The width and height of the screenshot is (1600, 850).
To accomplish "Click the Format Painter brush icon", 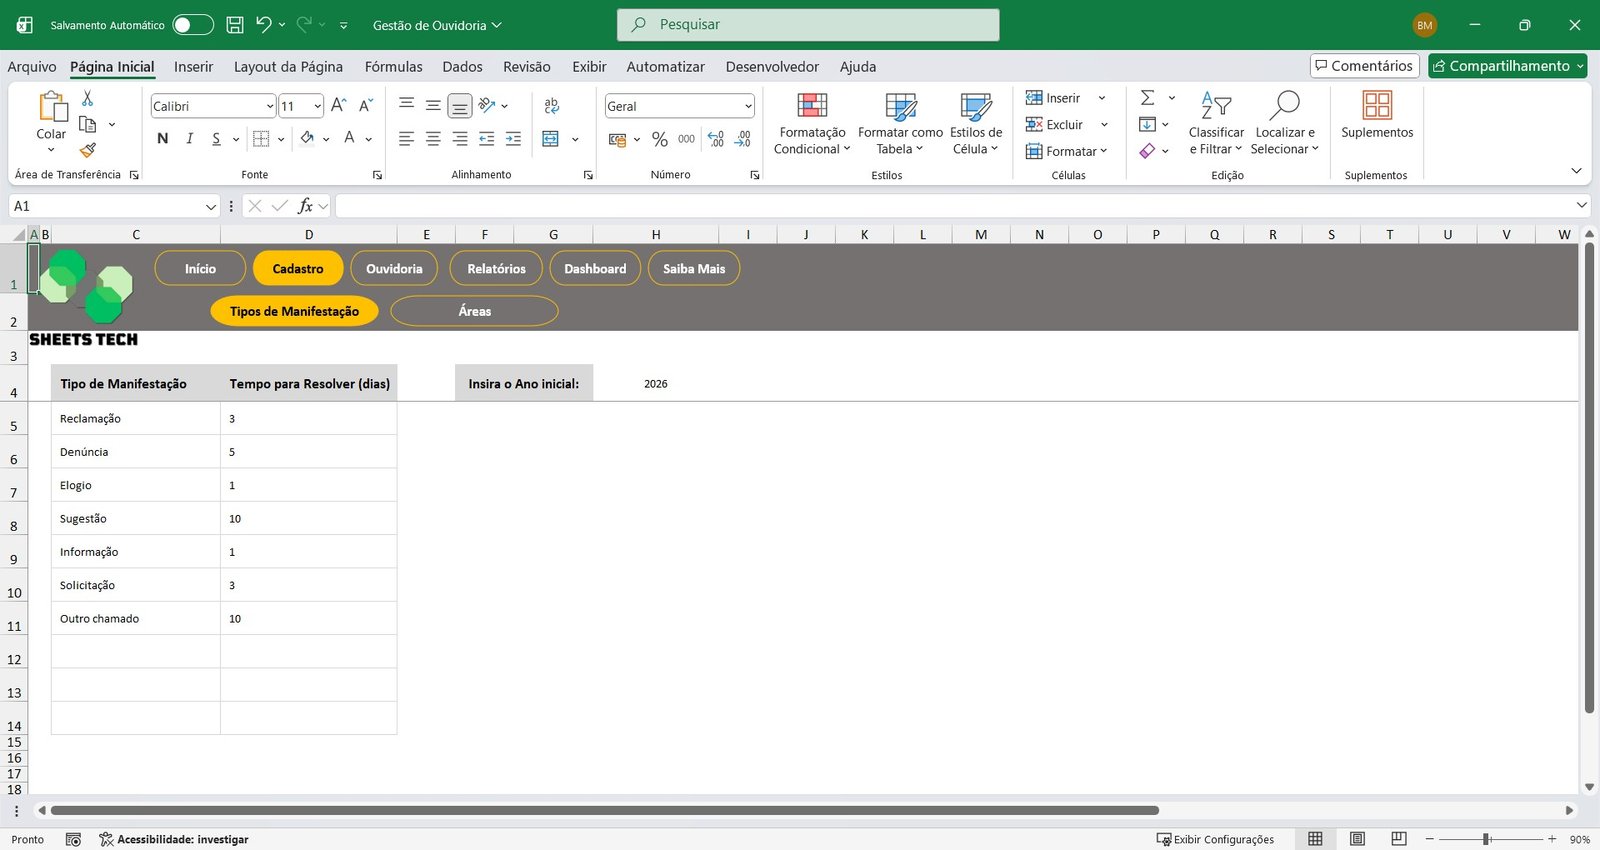I will click(x=88, y=150).
